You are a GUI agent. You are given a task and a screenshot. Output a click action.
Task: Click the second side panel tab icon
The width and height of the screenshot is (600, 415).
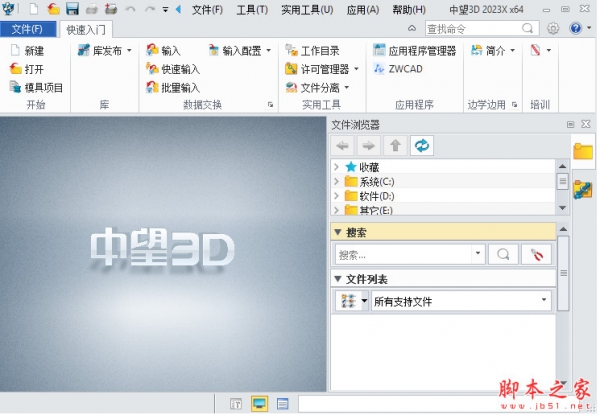coord(583,189)
